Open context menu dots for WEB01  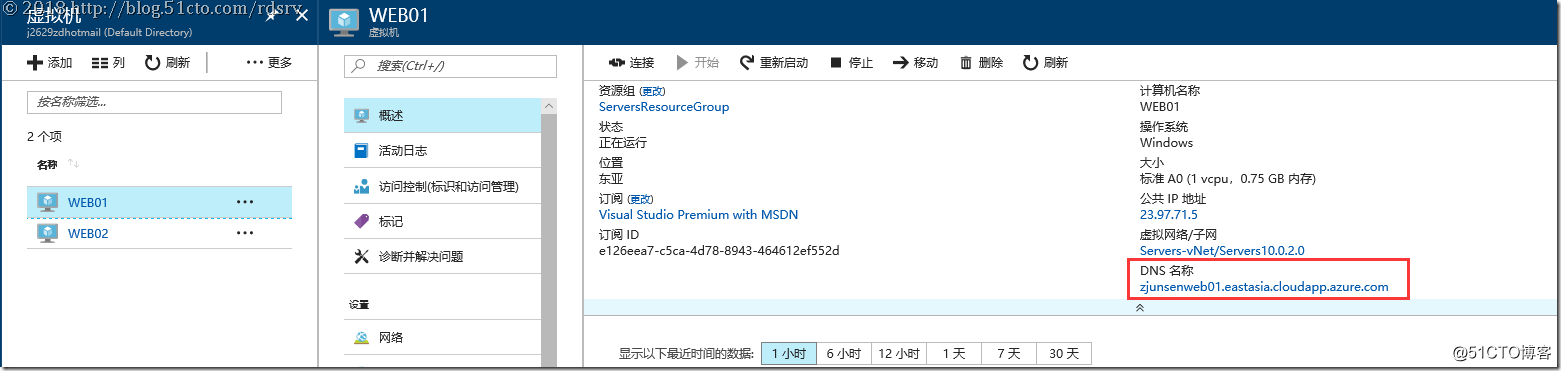coord(245,202)
